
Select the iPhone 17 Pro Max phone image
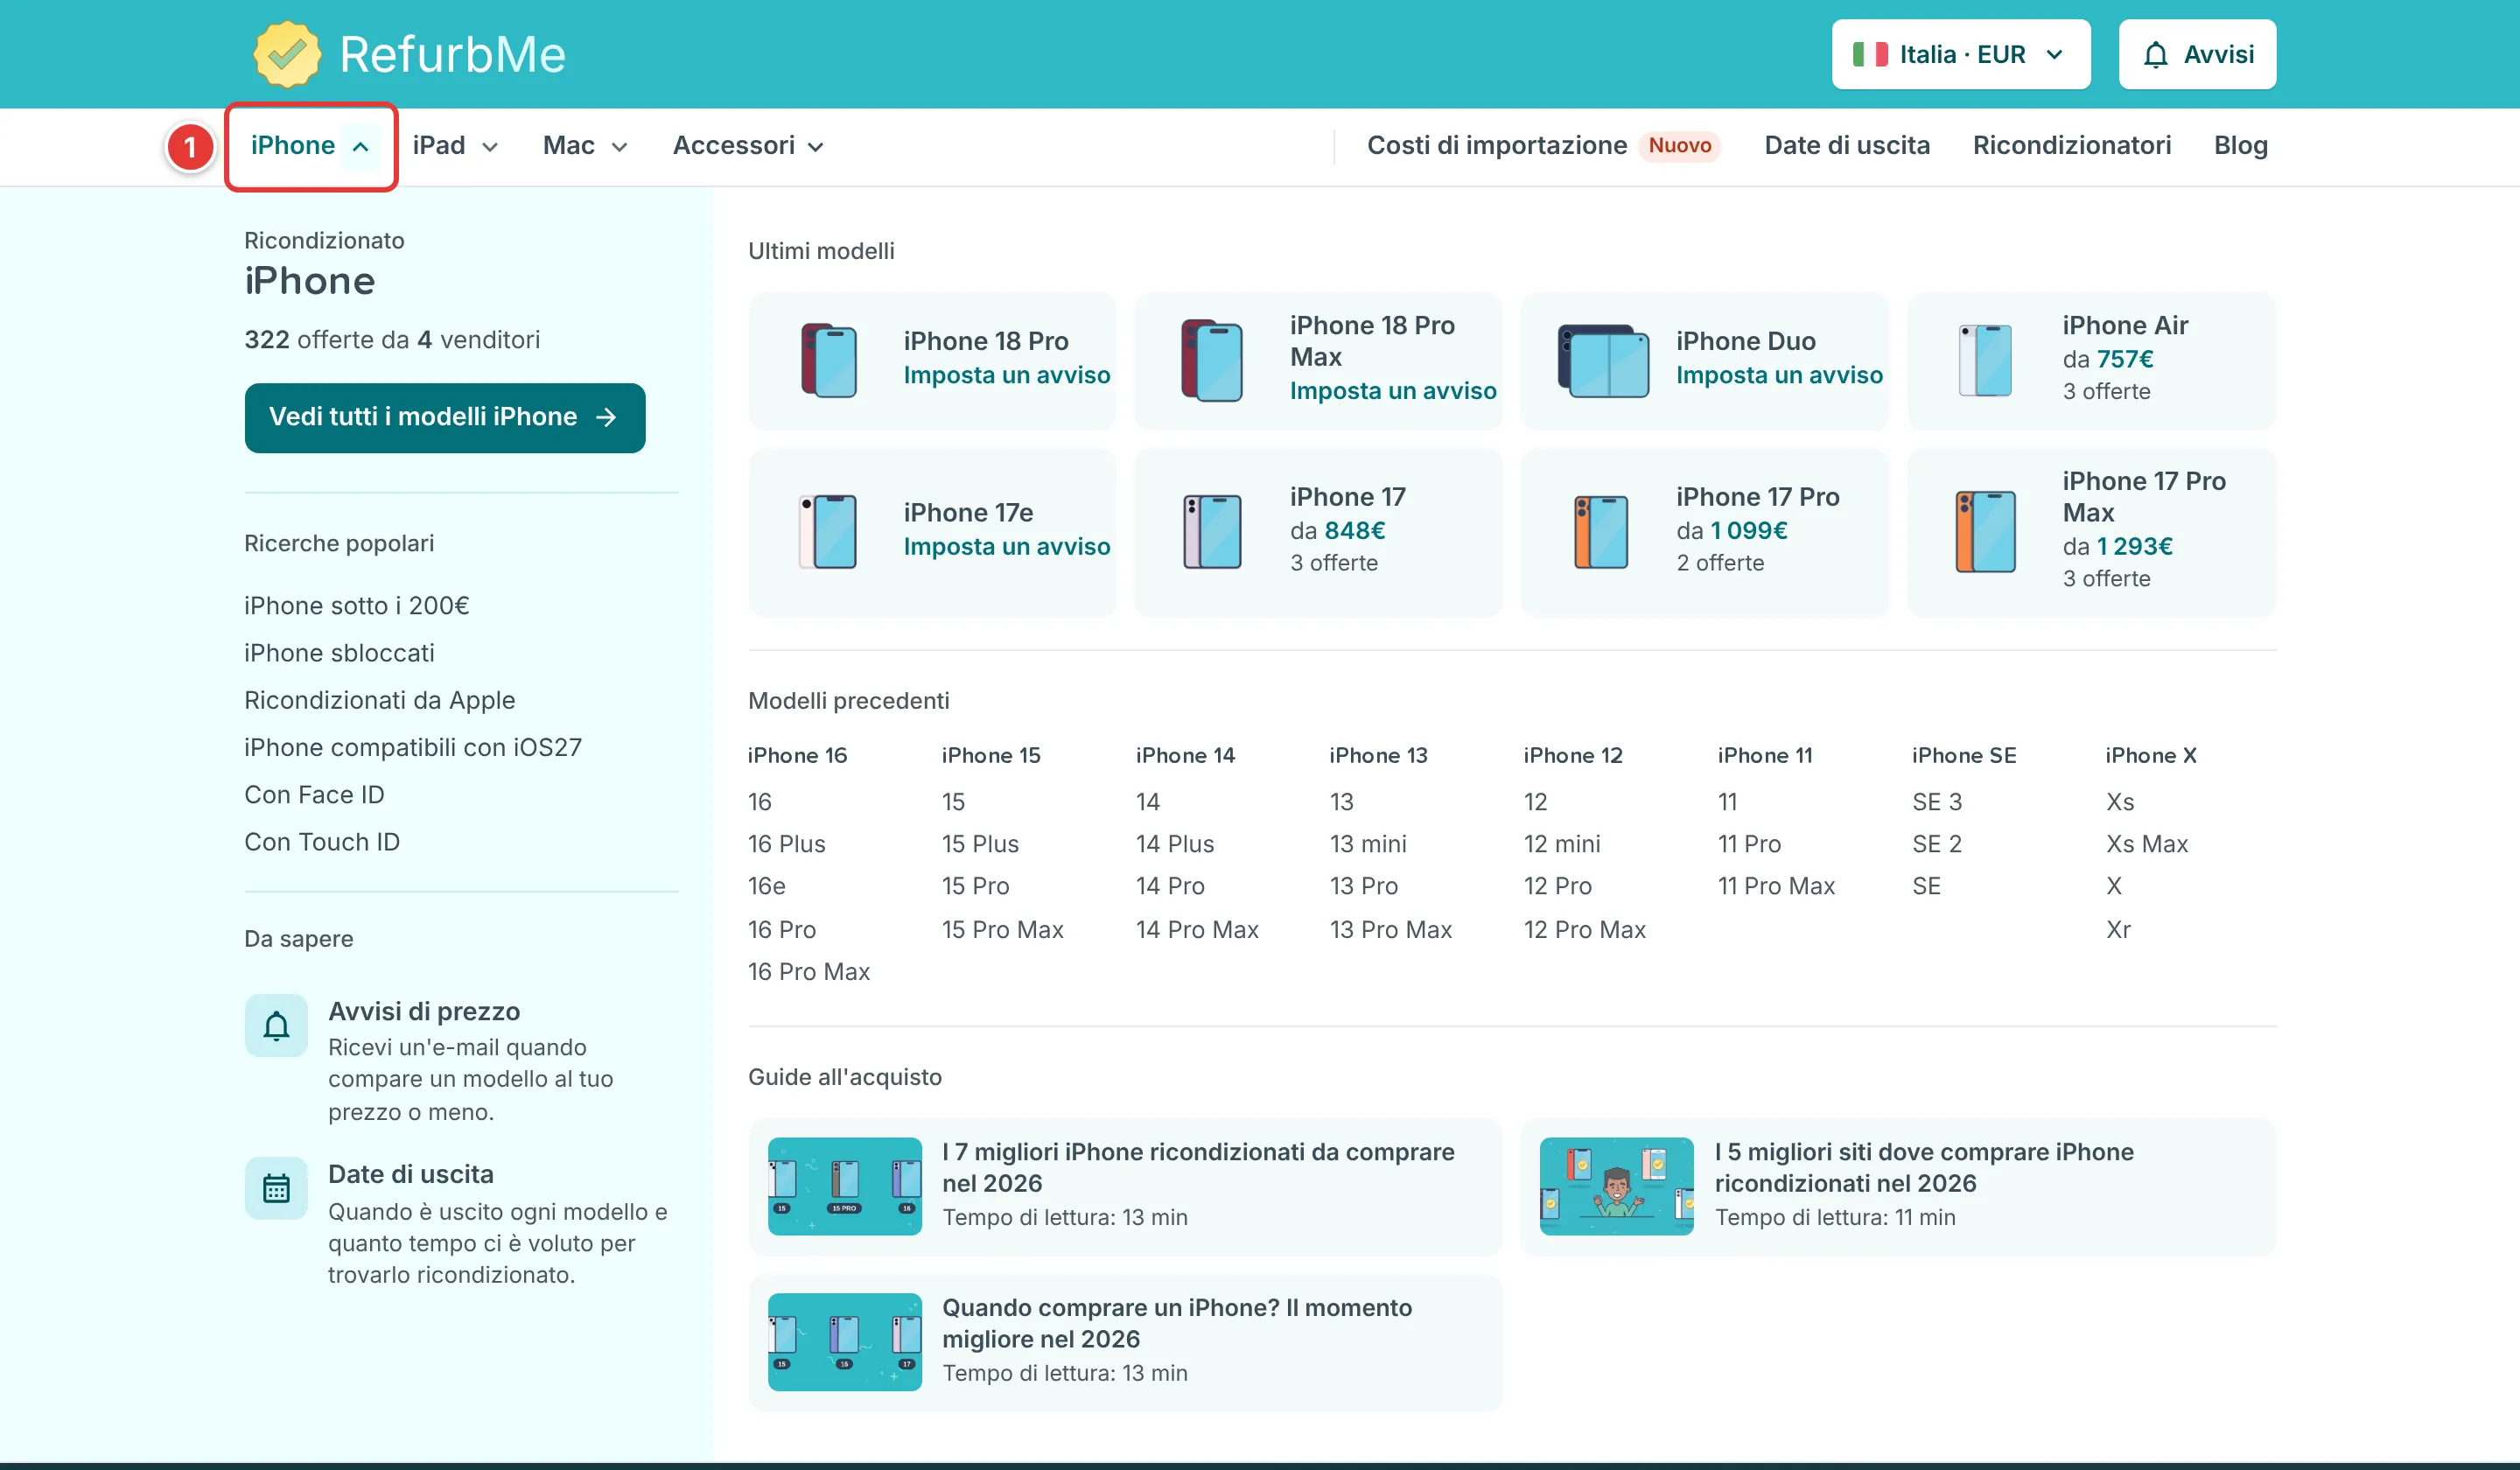tap(1985, 531)
